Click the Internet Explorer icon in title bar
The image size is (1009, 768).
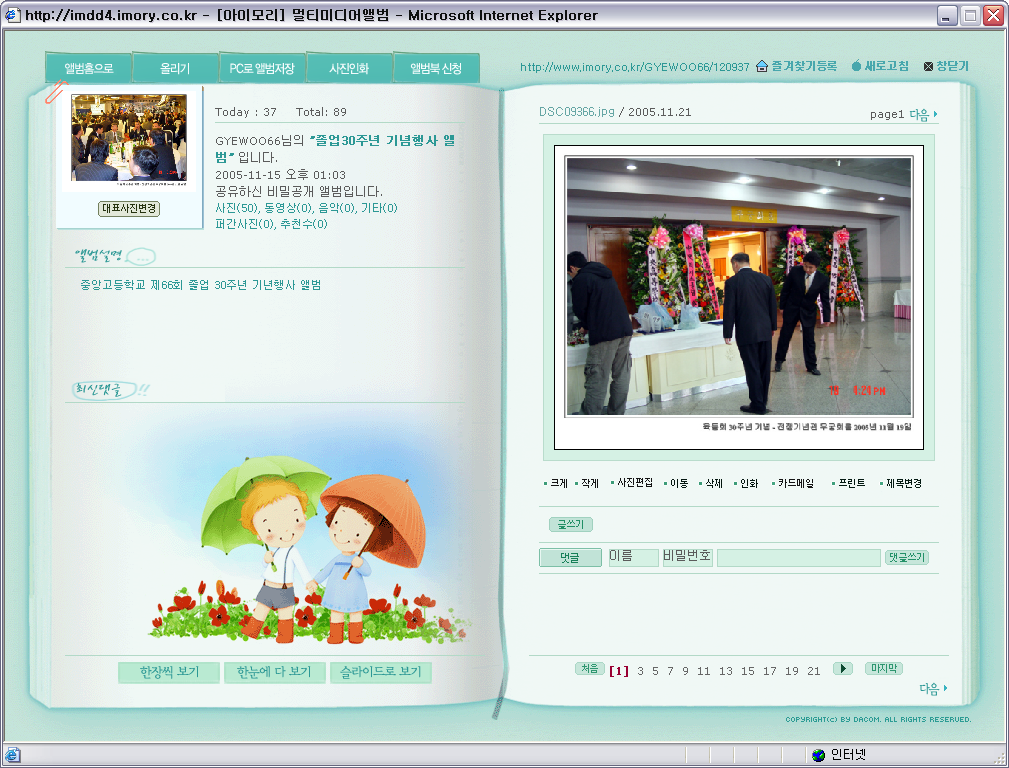(x=12, y=15)
